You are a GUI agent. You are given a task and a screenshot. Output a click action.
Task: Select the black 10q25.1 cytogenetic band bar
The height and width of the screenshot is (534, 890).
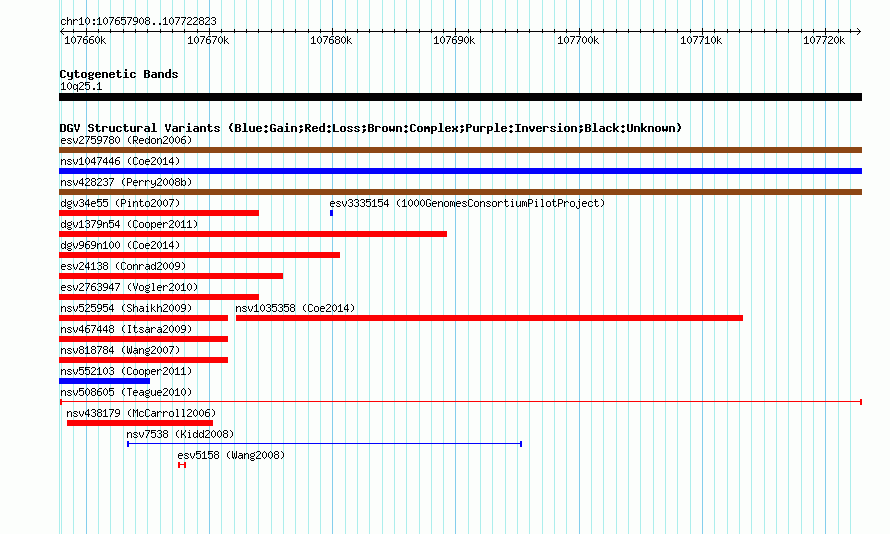coord(460,97)
